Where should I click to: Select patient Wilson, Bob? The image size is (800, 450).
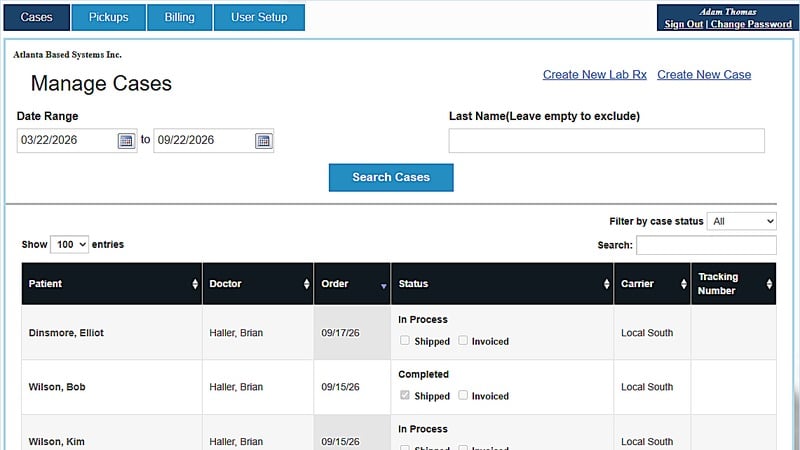click(57, 387)
